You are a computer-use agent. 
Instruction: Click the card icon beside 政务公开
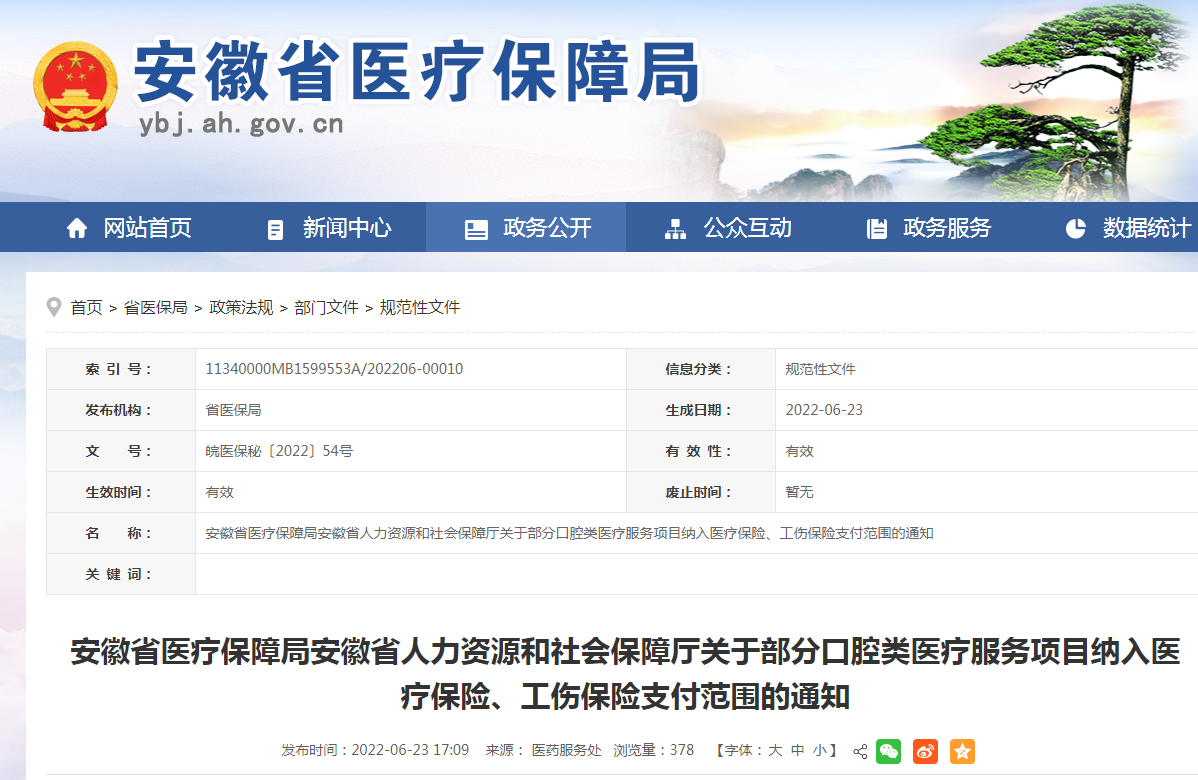point(476,229)
